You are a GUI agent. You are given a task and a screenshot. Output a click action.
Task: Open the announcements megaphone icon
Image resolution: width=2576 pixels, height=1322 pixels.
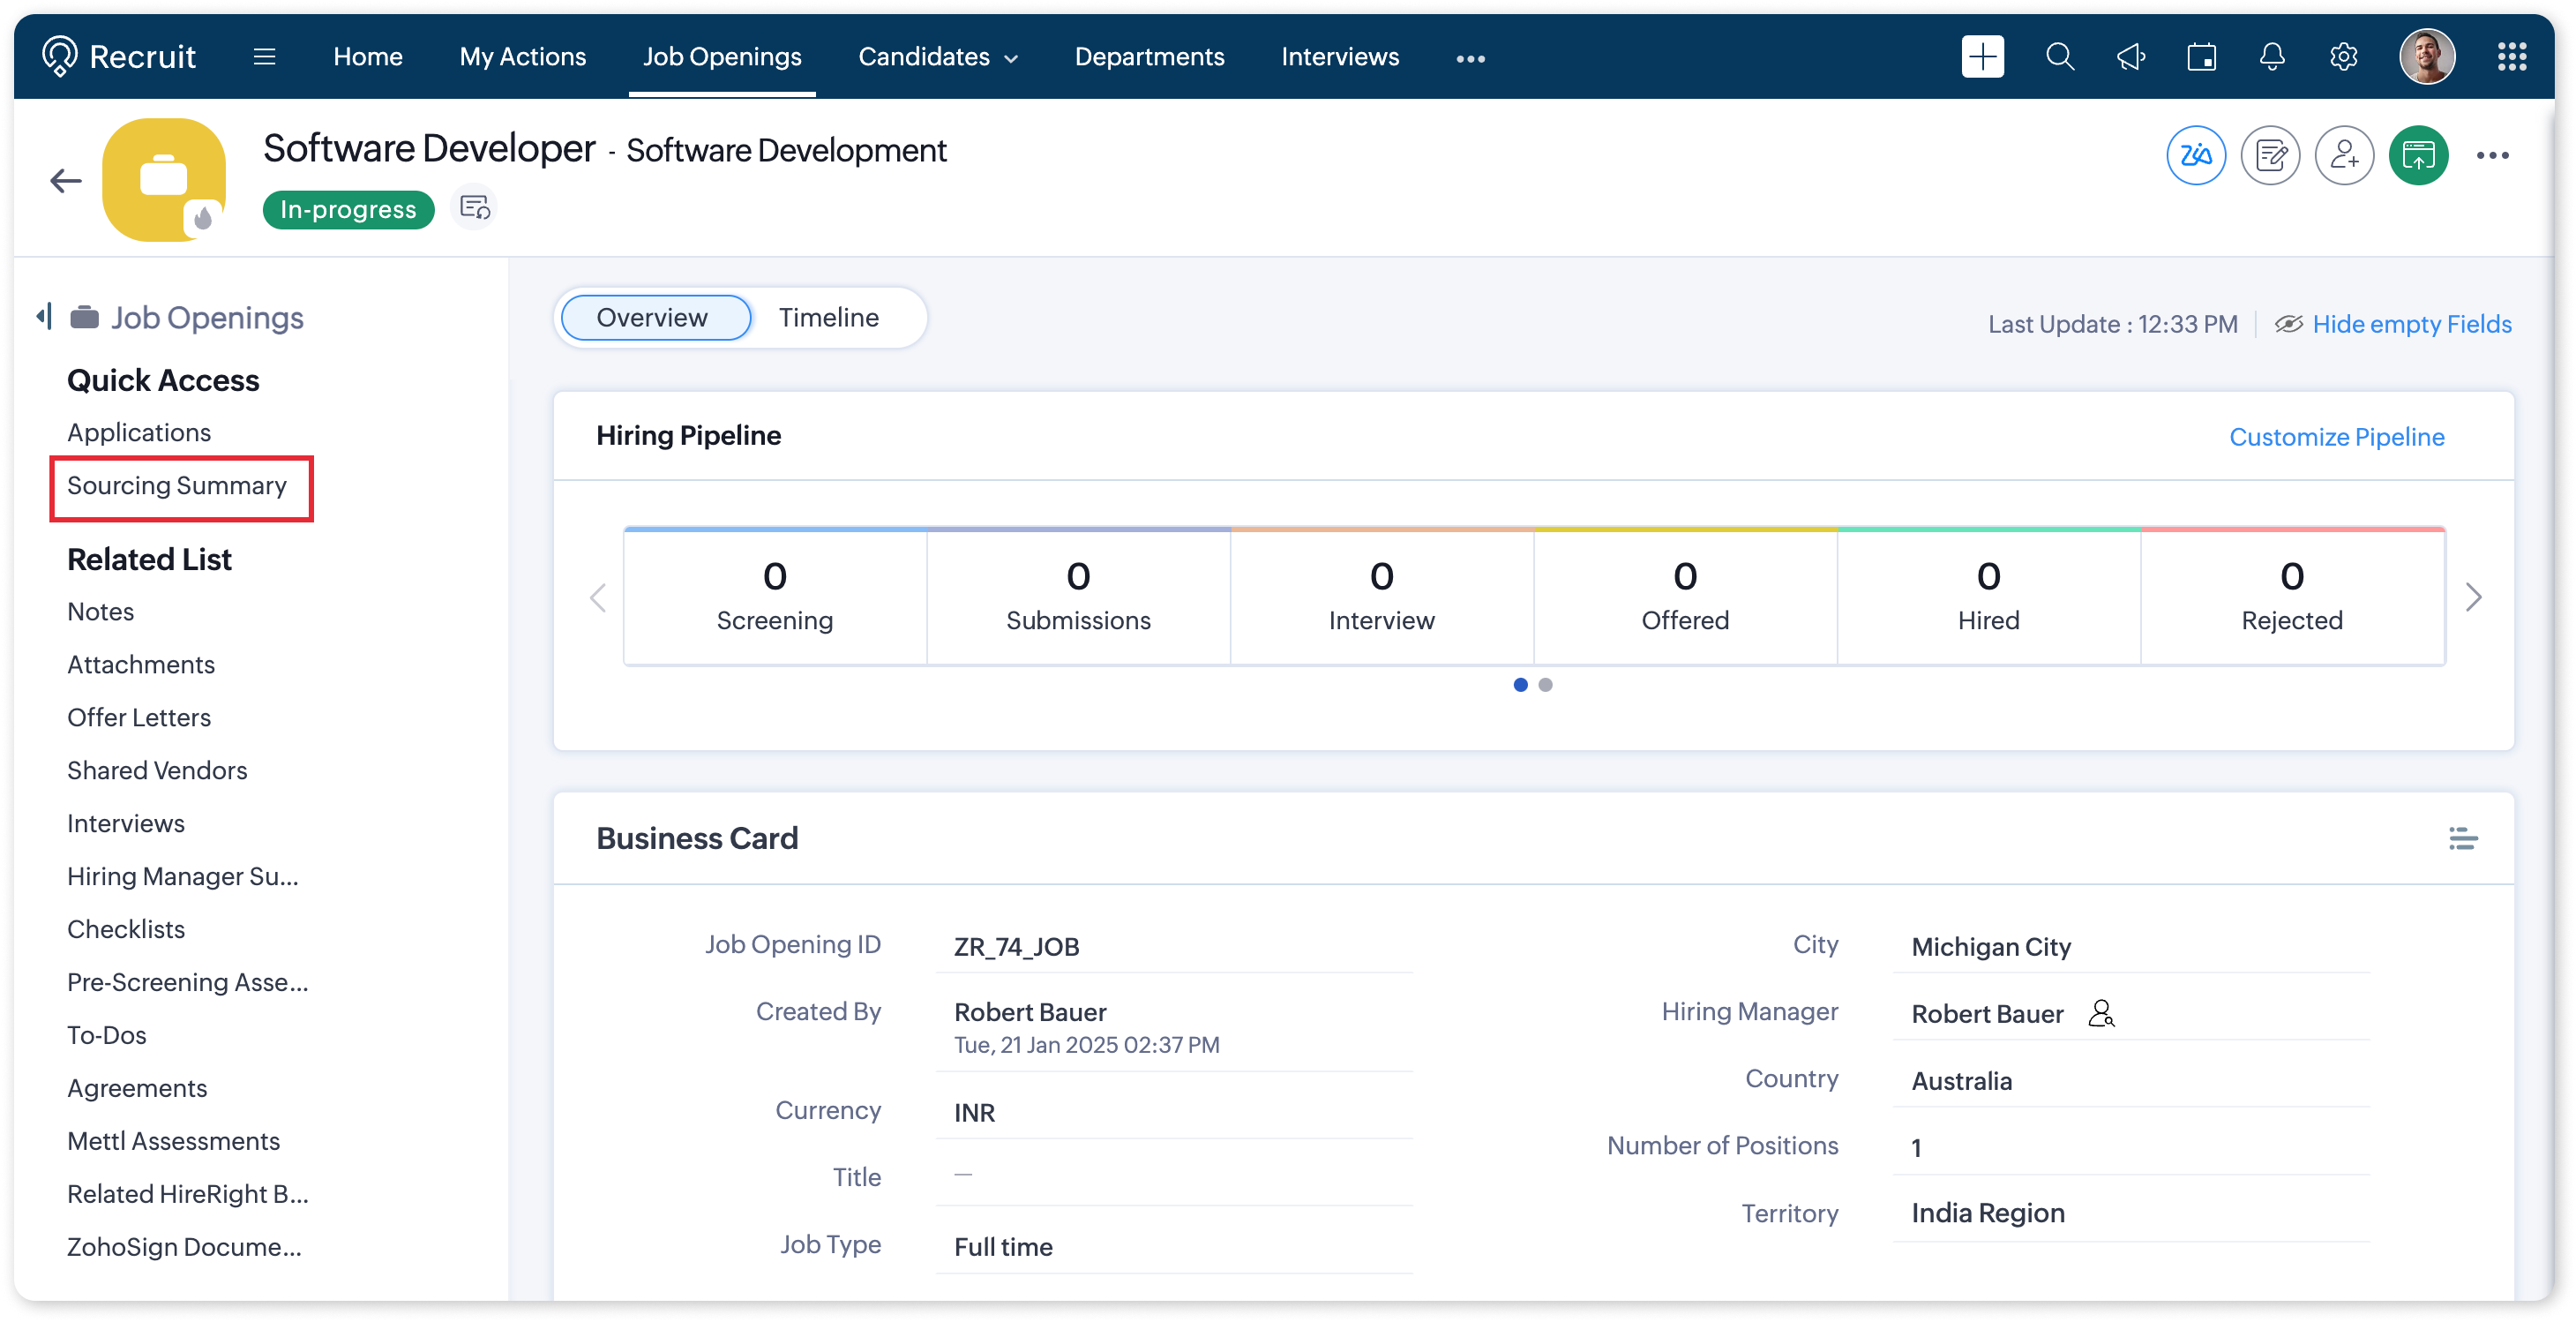[2131, 57]
